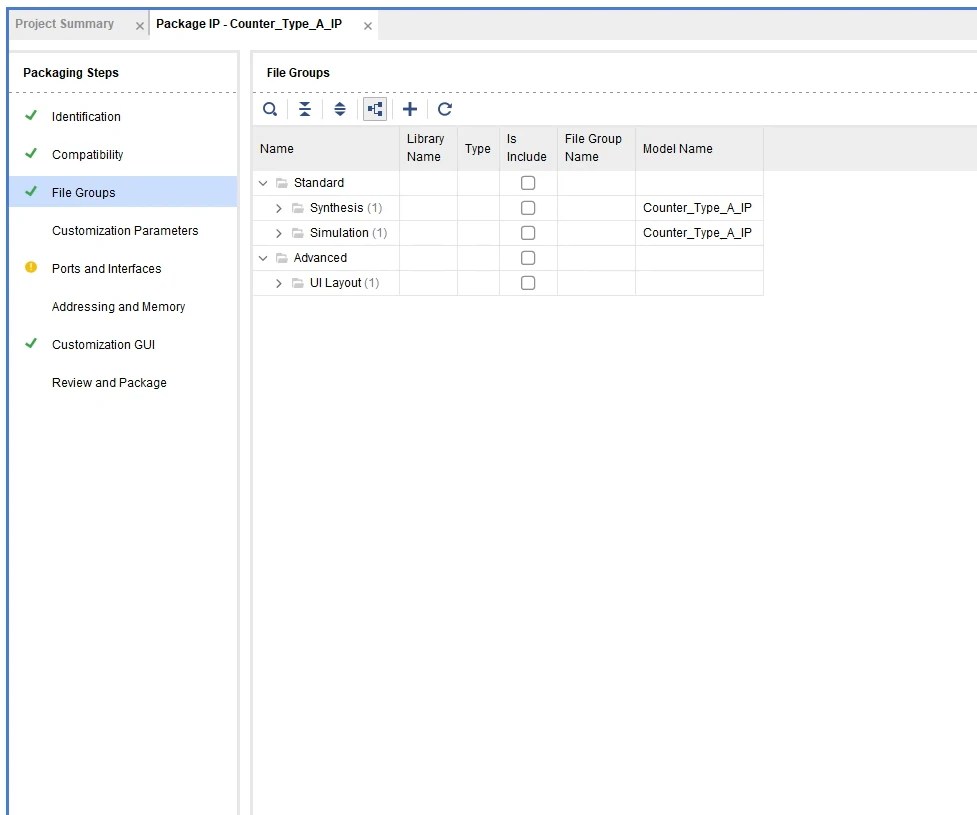The height and width of the screenshot is (815, 977).
Task: Click the Collapse All toolbar icon
Action: tap(305, 109)
